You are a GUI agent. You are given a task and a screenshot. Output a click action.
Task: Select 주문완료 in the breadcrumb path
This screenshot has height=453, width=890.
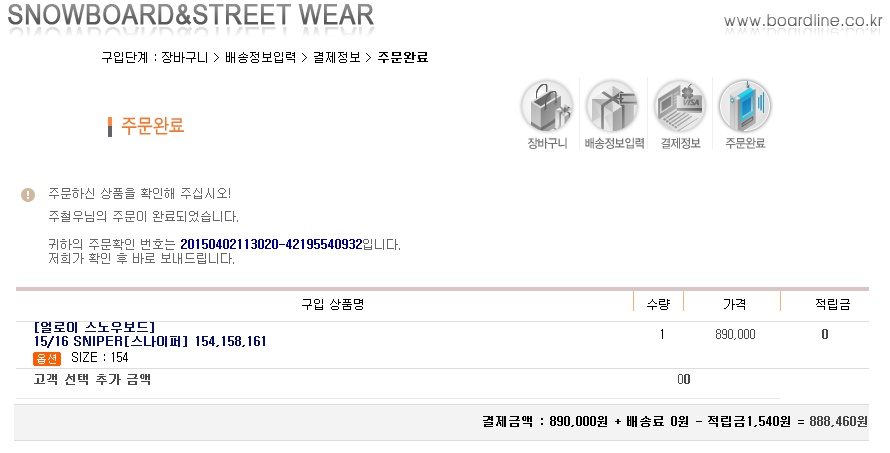pos(402,57)
